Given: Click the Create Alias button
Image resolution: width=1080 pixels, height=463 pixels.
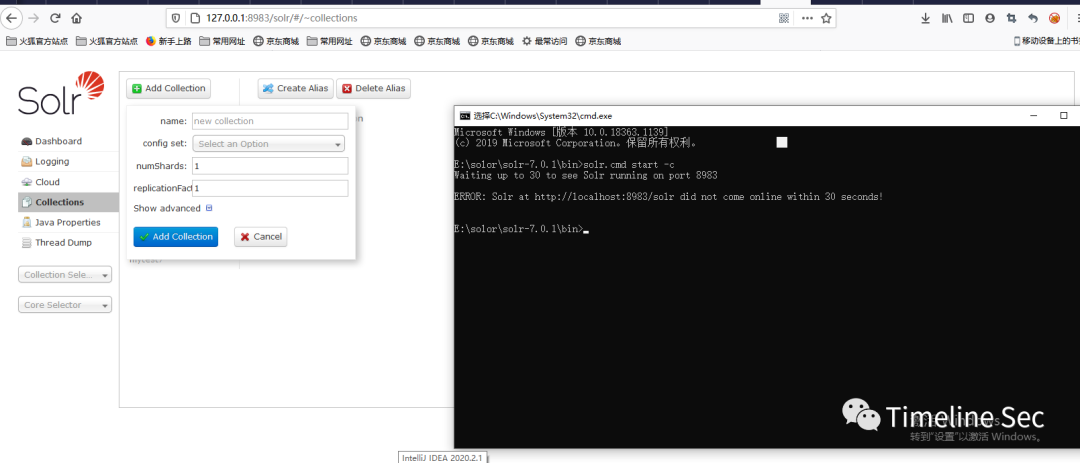Looking at the screenshot, I should [295, 88].
